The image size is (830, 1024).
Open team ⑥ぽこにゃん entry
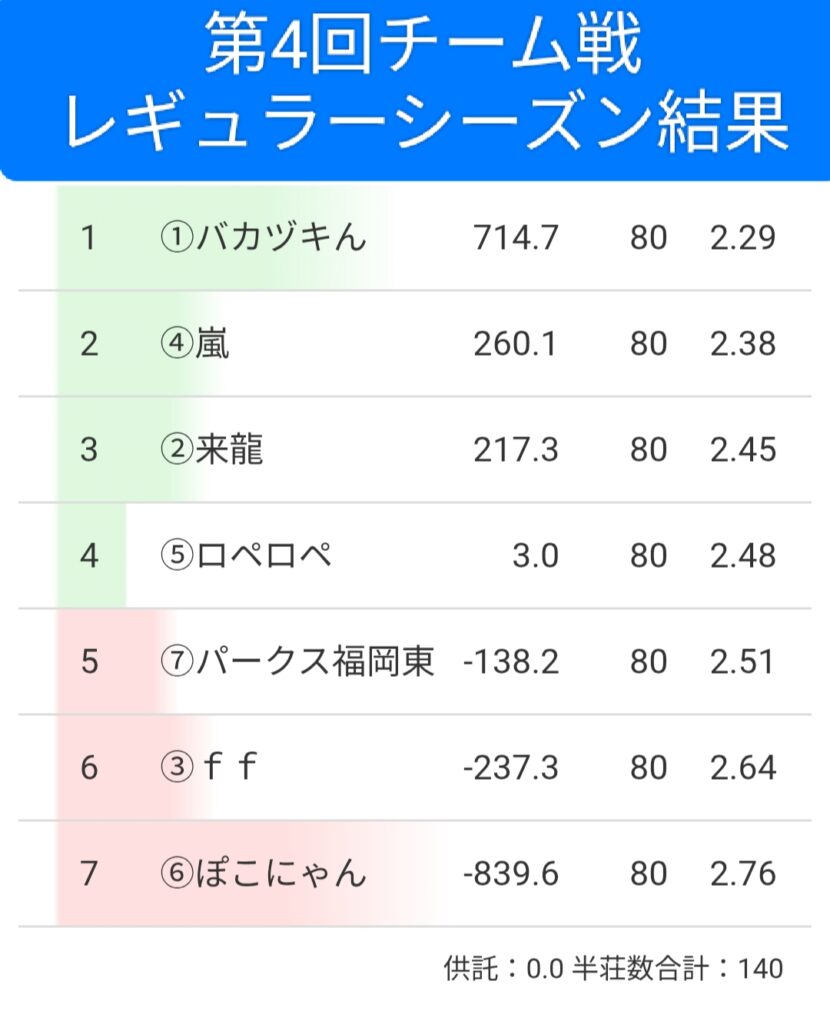(264, 874)
